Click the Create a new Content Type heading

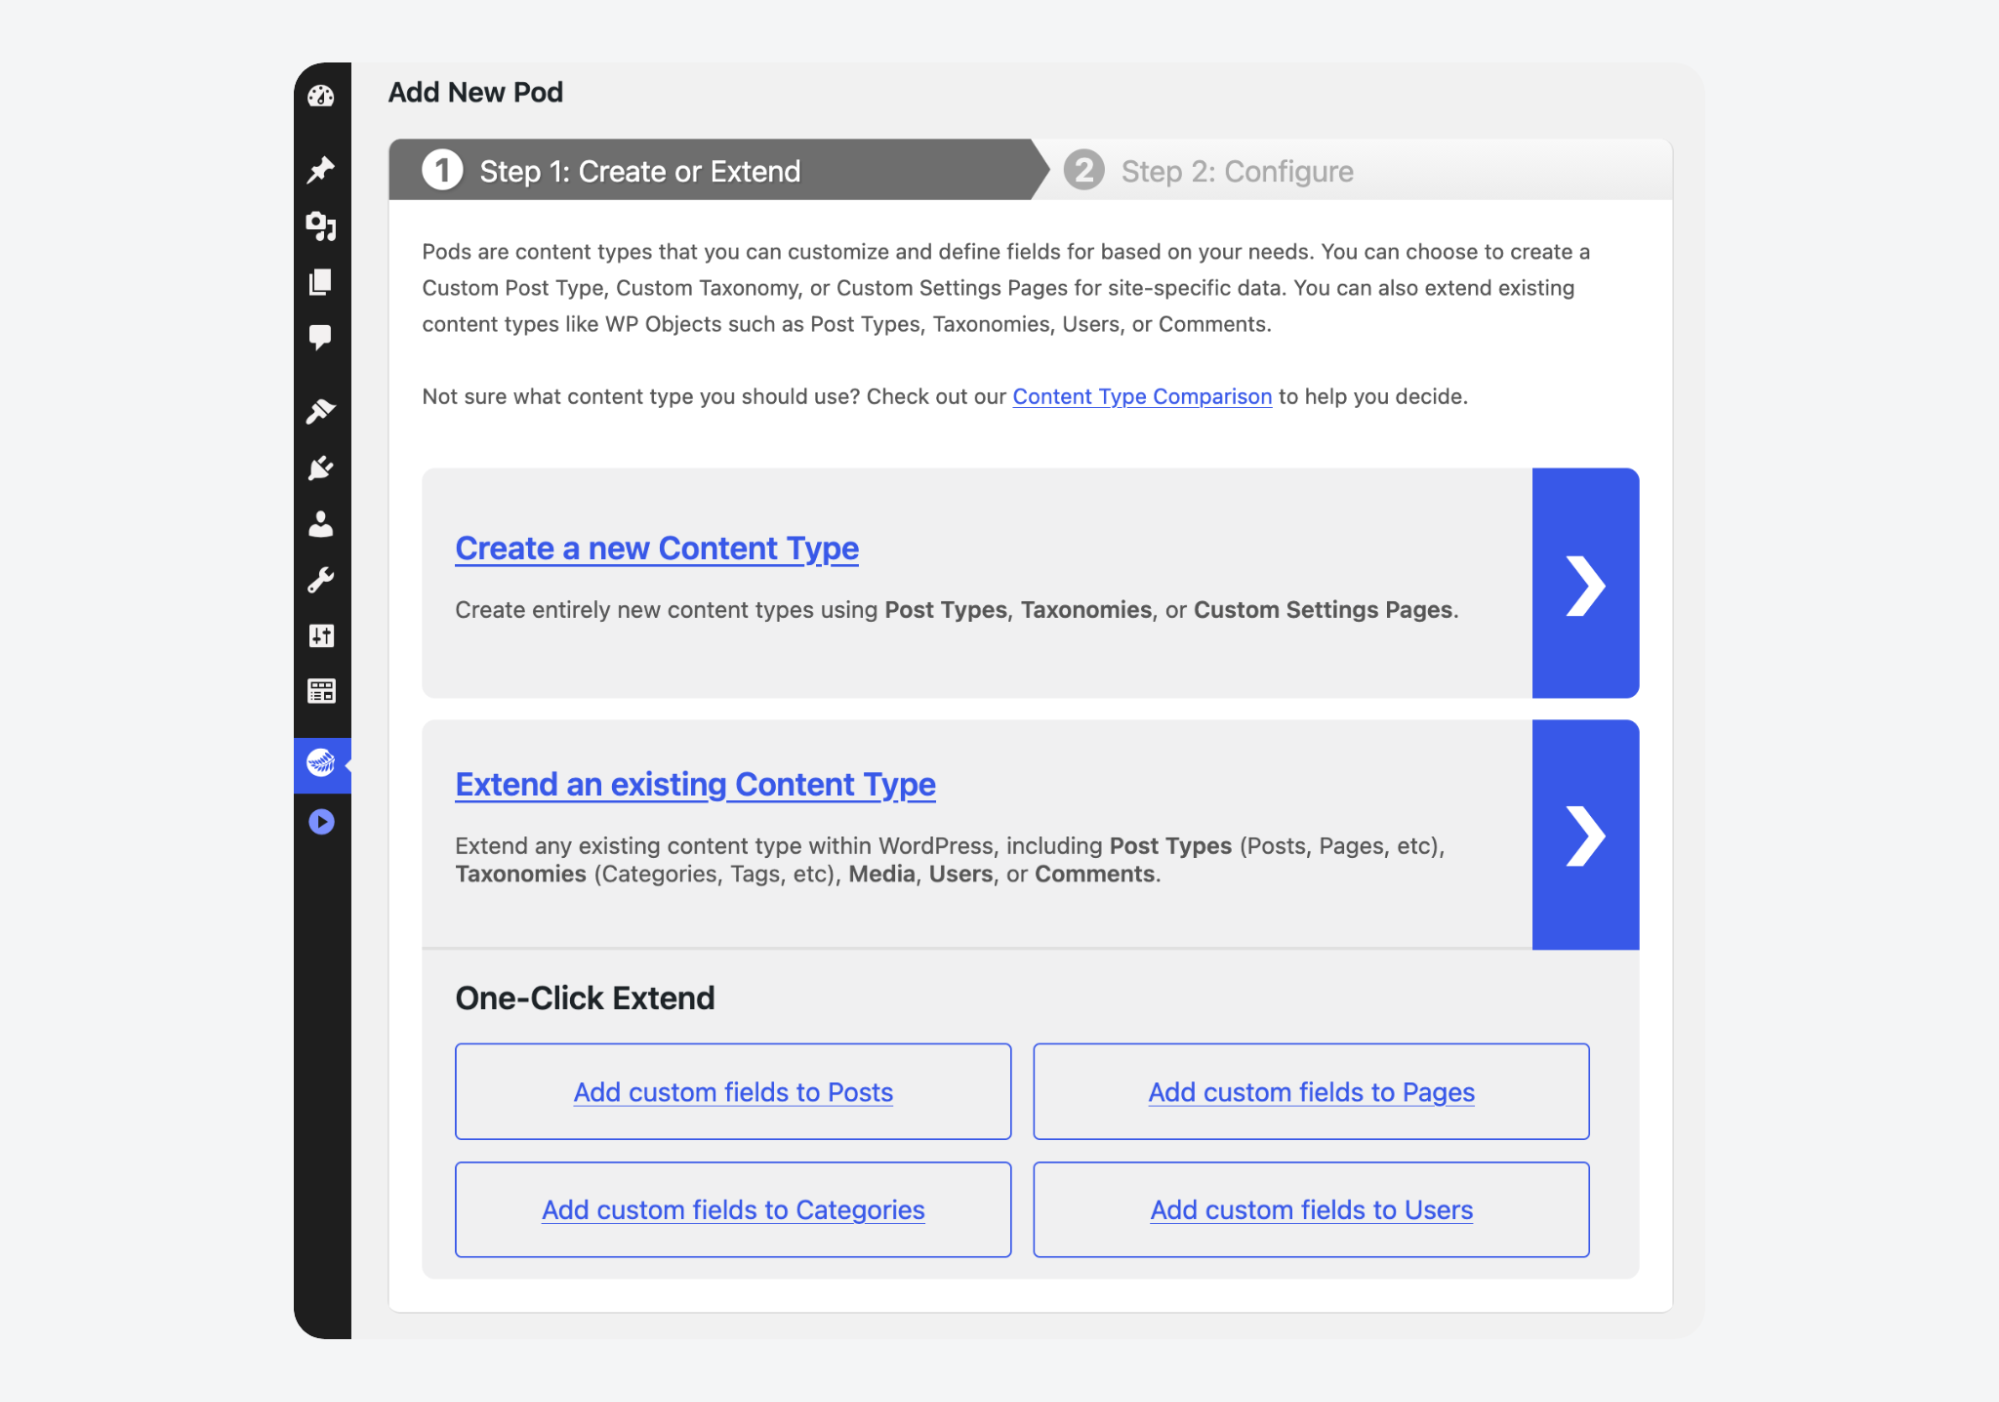coord(656,548)
